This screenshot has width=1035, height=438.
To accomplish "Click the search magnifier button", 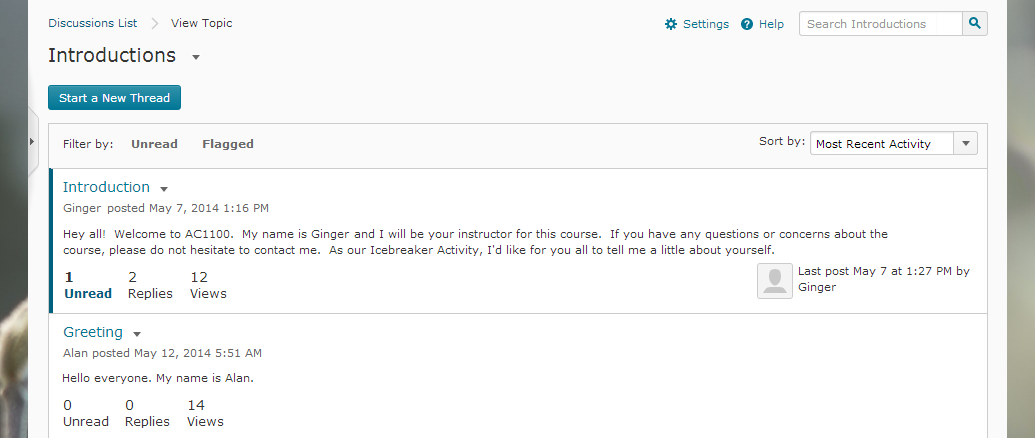I will click(x=975, y=24).
